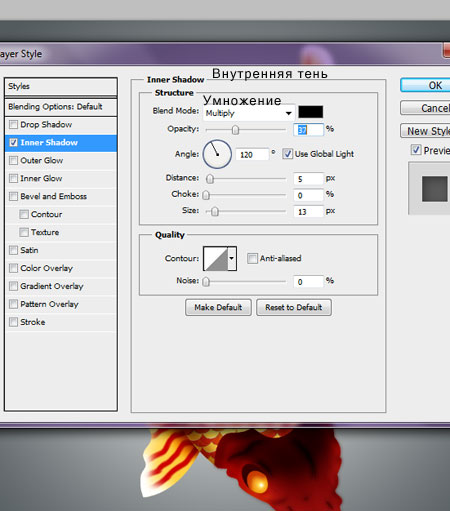This screenshot has width=450, height=511.
Task: Check the Texture sub-option checkbox
Action: pos(24,232)
